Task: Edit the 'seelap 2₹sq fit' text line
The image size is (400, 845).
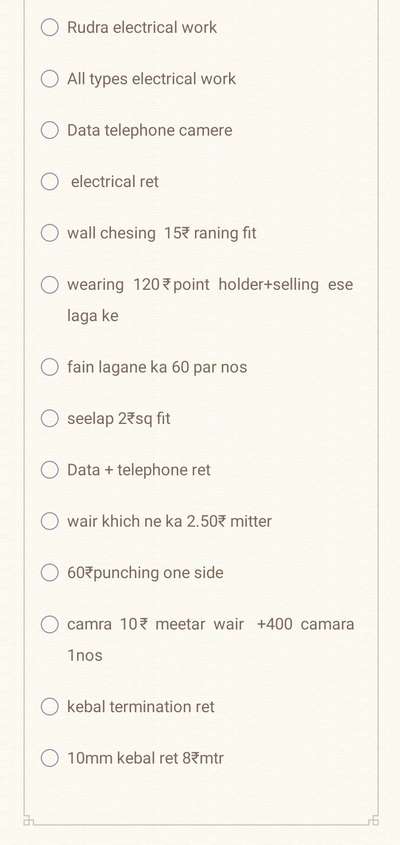Action: coord(119,419)
